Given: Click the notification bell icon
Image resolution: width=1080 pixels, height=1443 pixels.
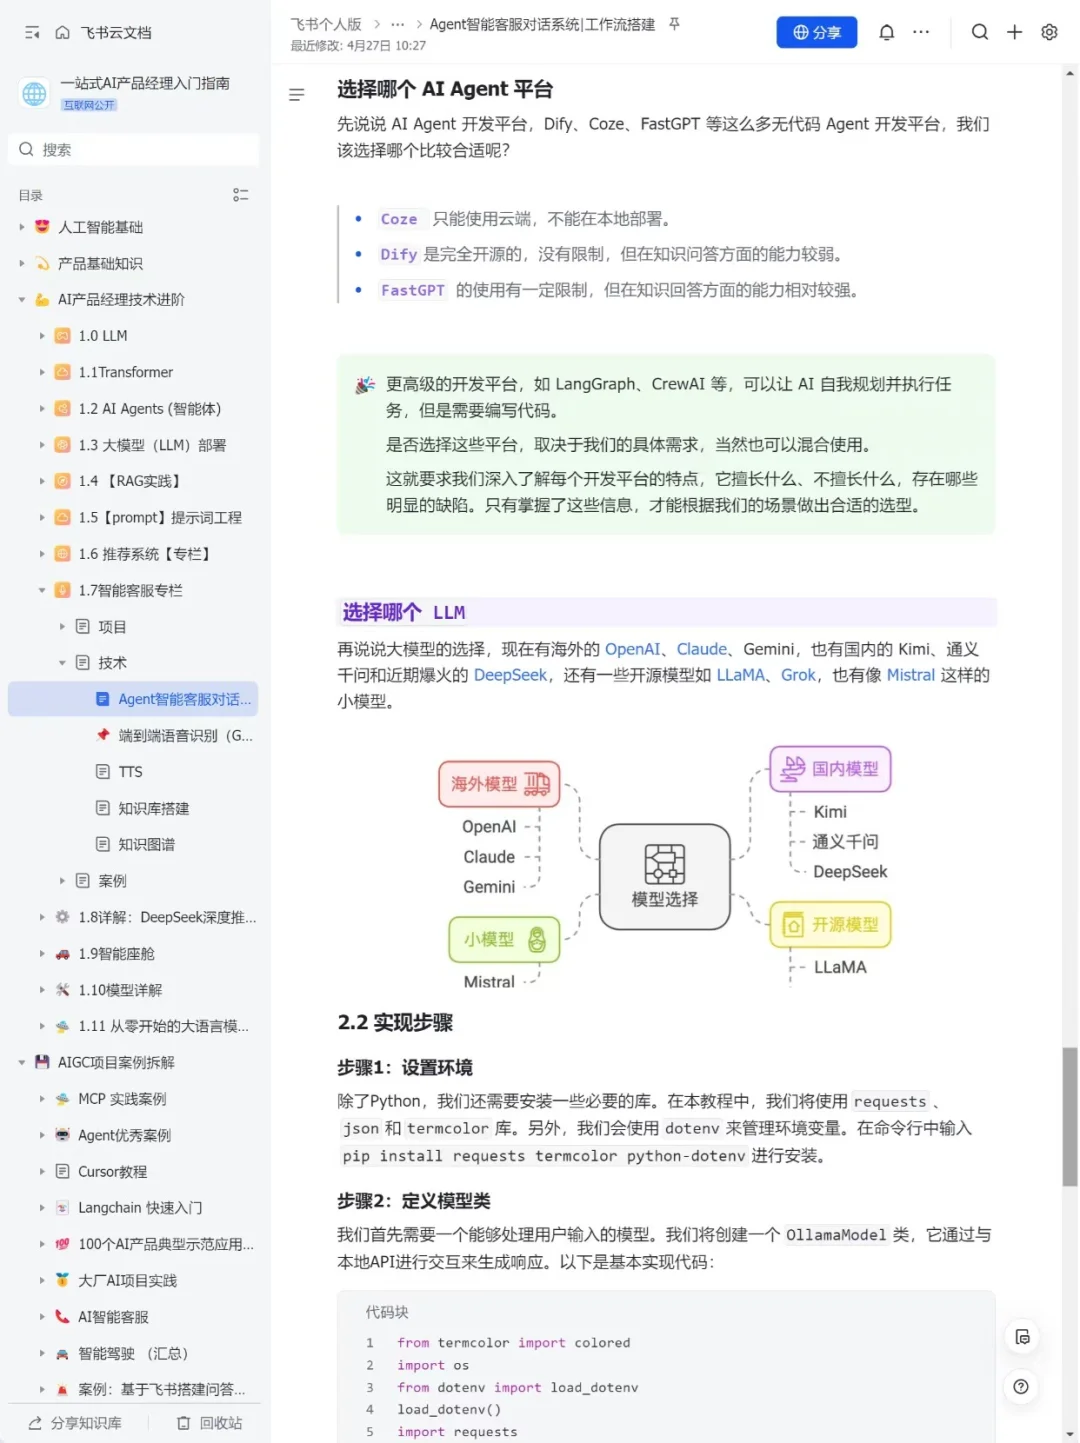Looking at the screenshot, I should [x=886, y=32].
